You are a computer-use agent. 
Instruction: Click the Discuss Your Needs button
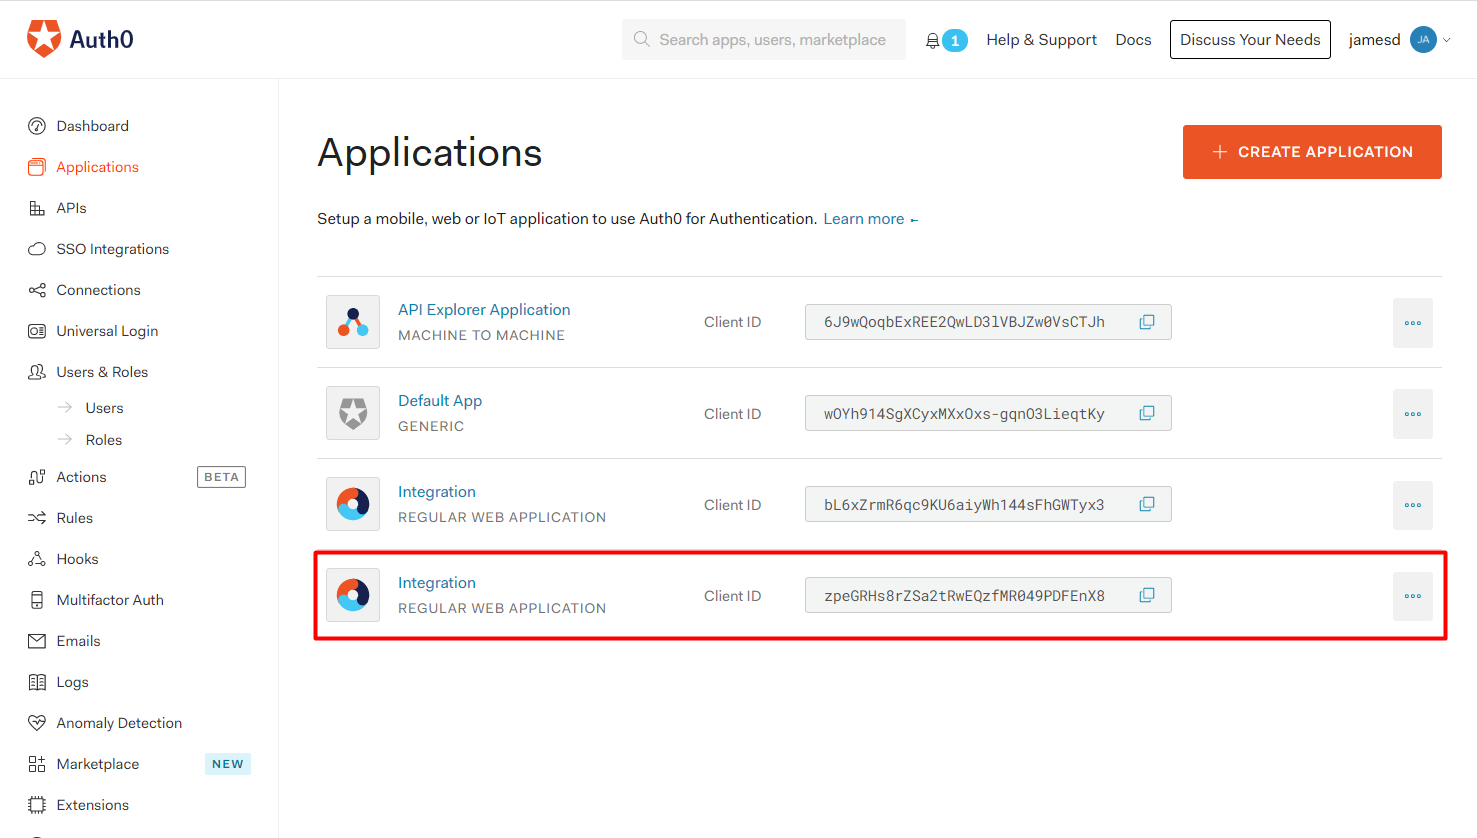(1250, 40)
